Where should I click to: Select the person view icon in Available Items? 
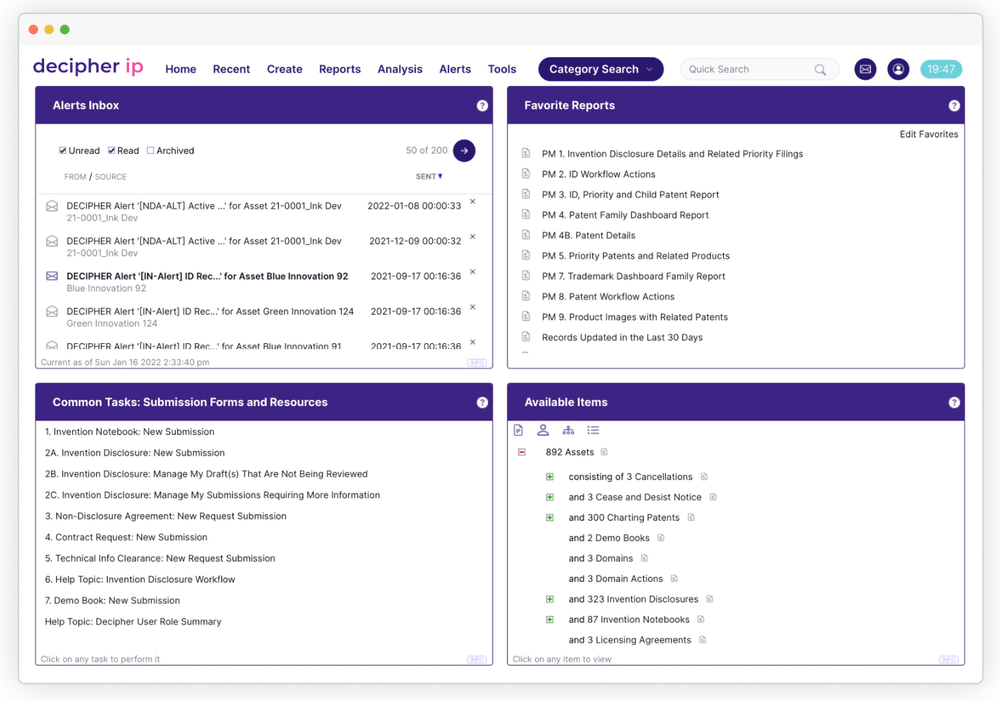(543, 431)
